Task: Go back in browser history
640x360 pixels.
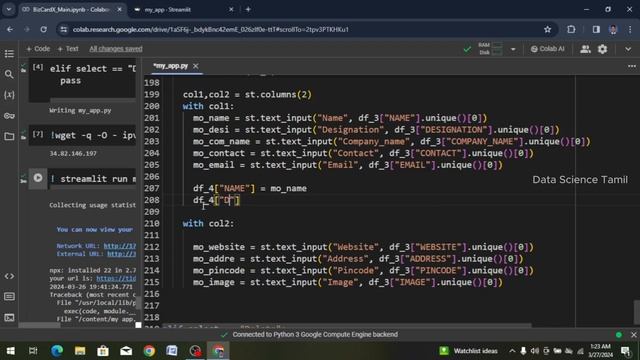Action: pos(10,29)
